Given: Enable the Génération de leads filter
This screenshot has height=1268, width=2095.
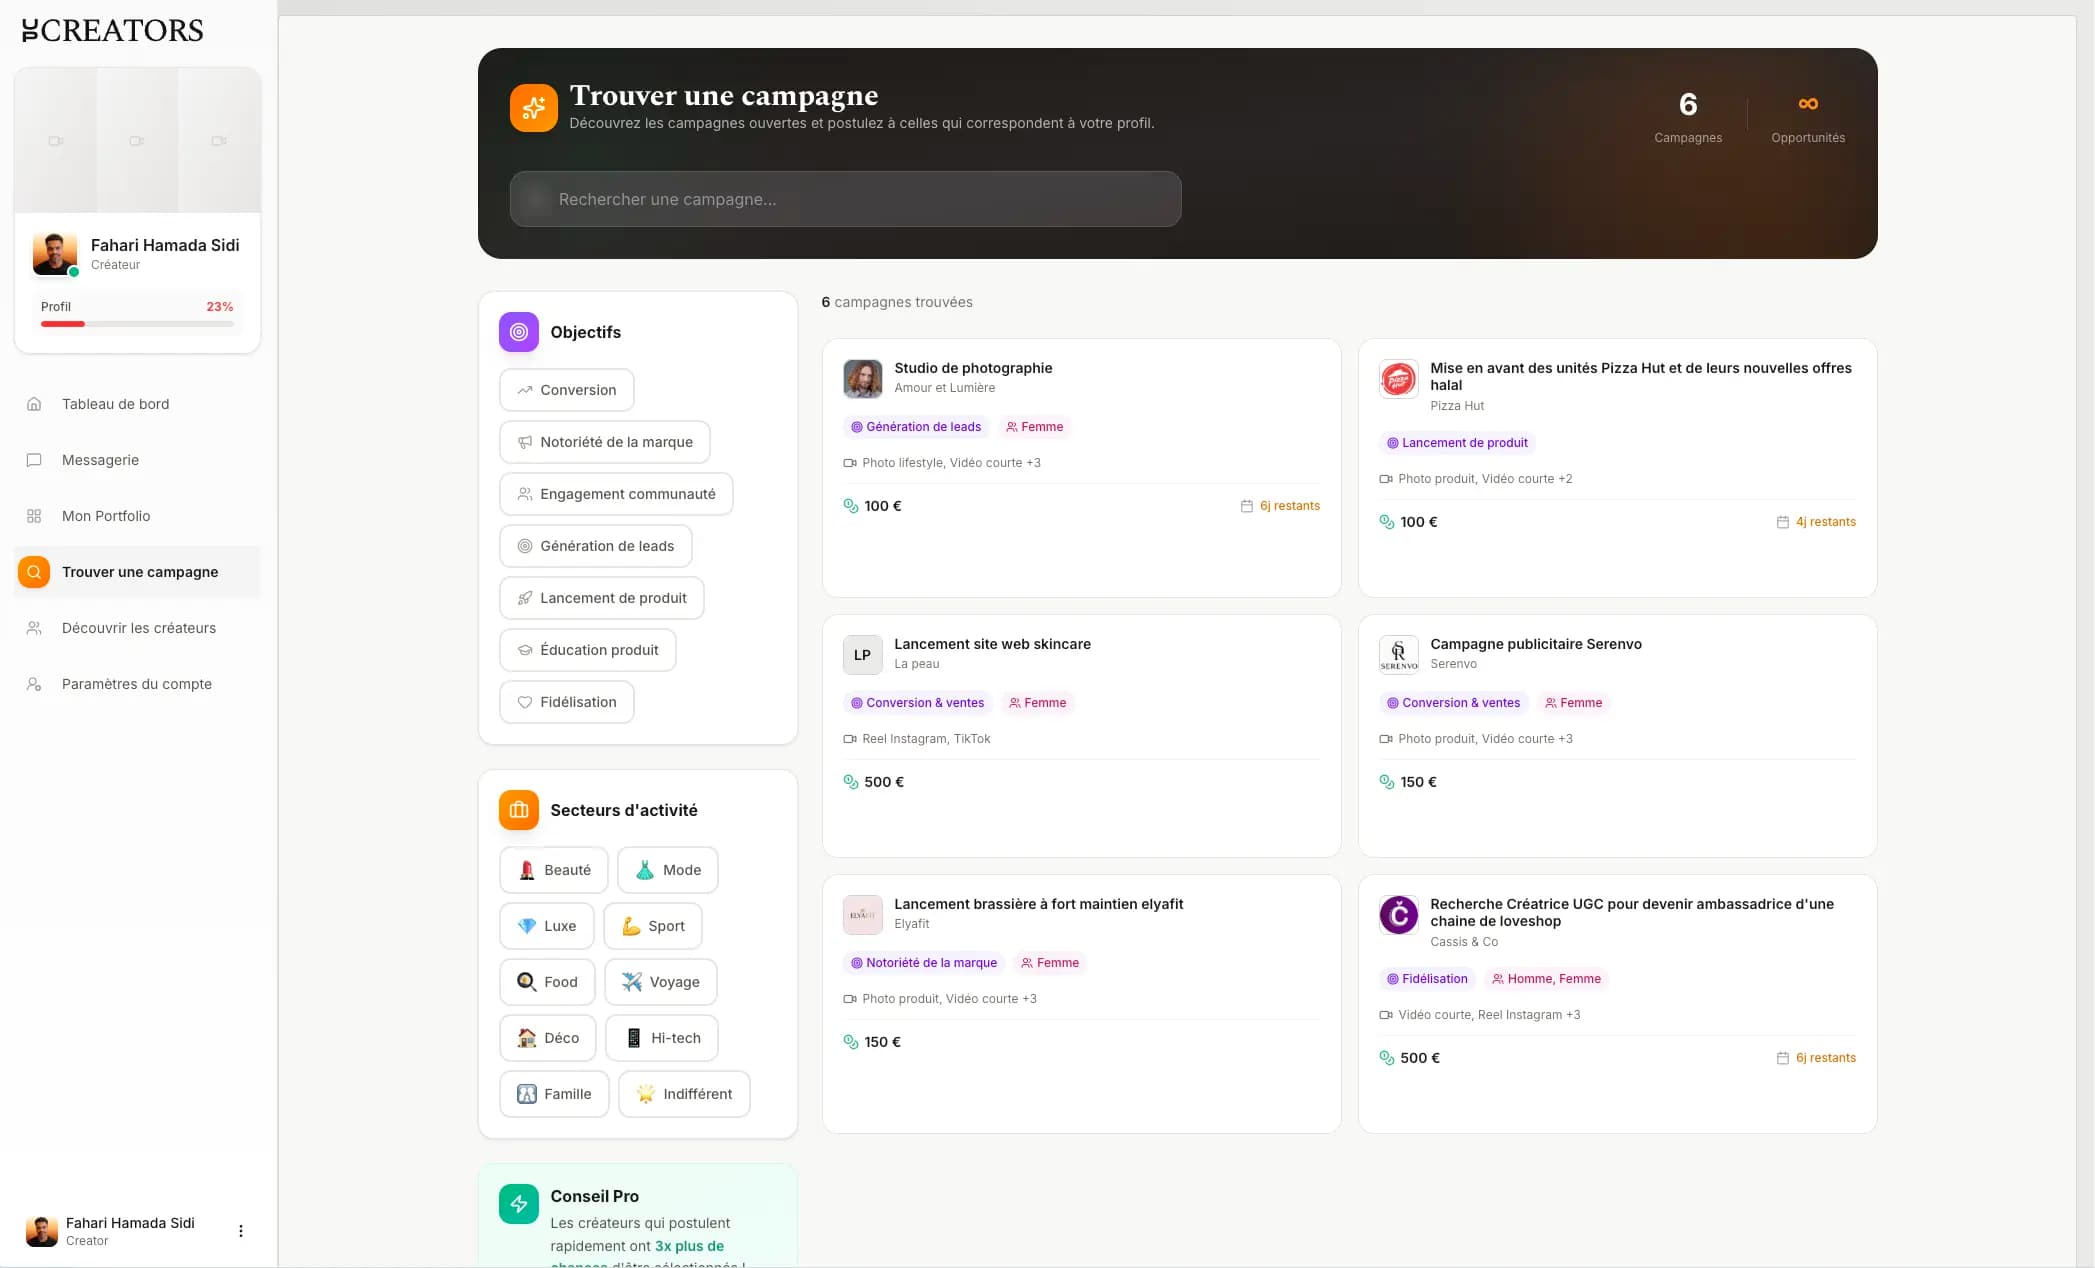Looking at the screenshot, I should coord(595,546).
